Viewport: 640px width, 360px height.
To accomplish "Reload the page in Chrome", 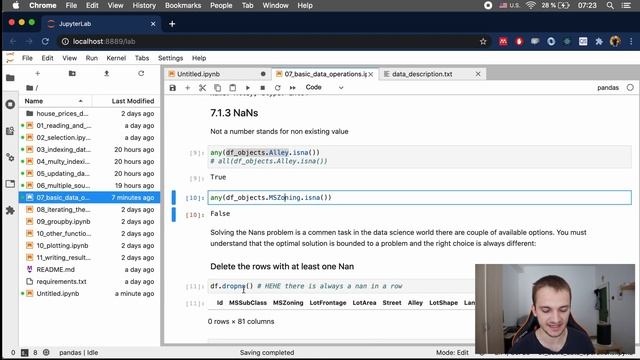I will (45, 42).
